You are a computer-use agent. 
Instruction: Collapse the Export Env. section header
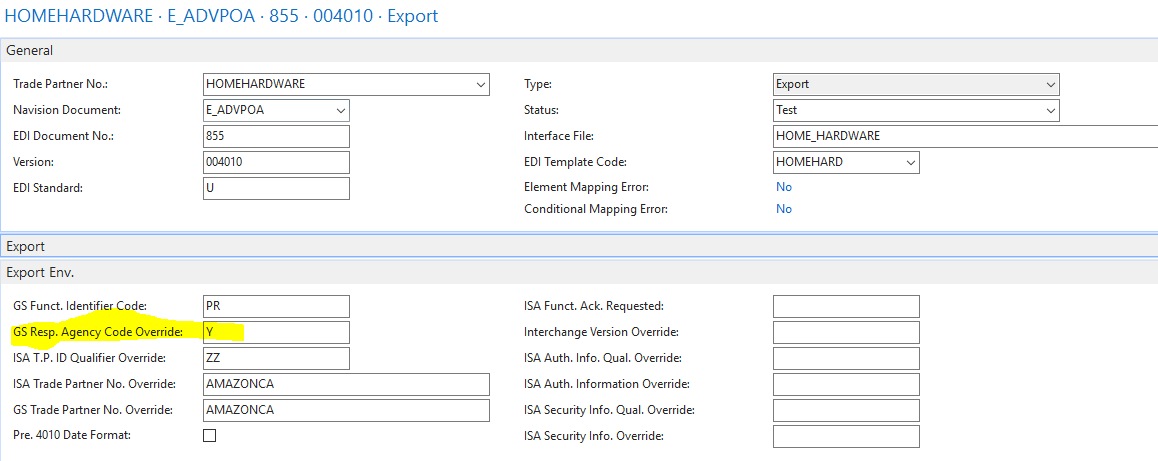(579, 273)
